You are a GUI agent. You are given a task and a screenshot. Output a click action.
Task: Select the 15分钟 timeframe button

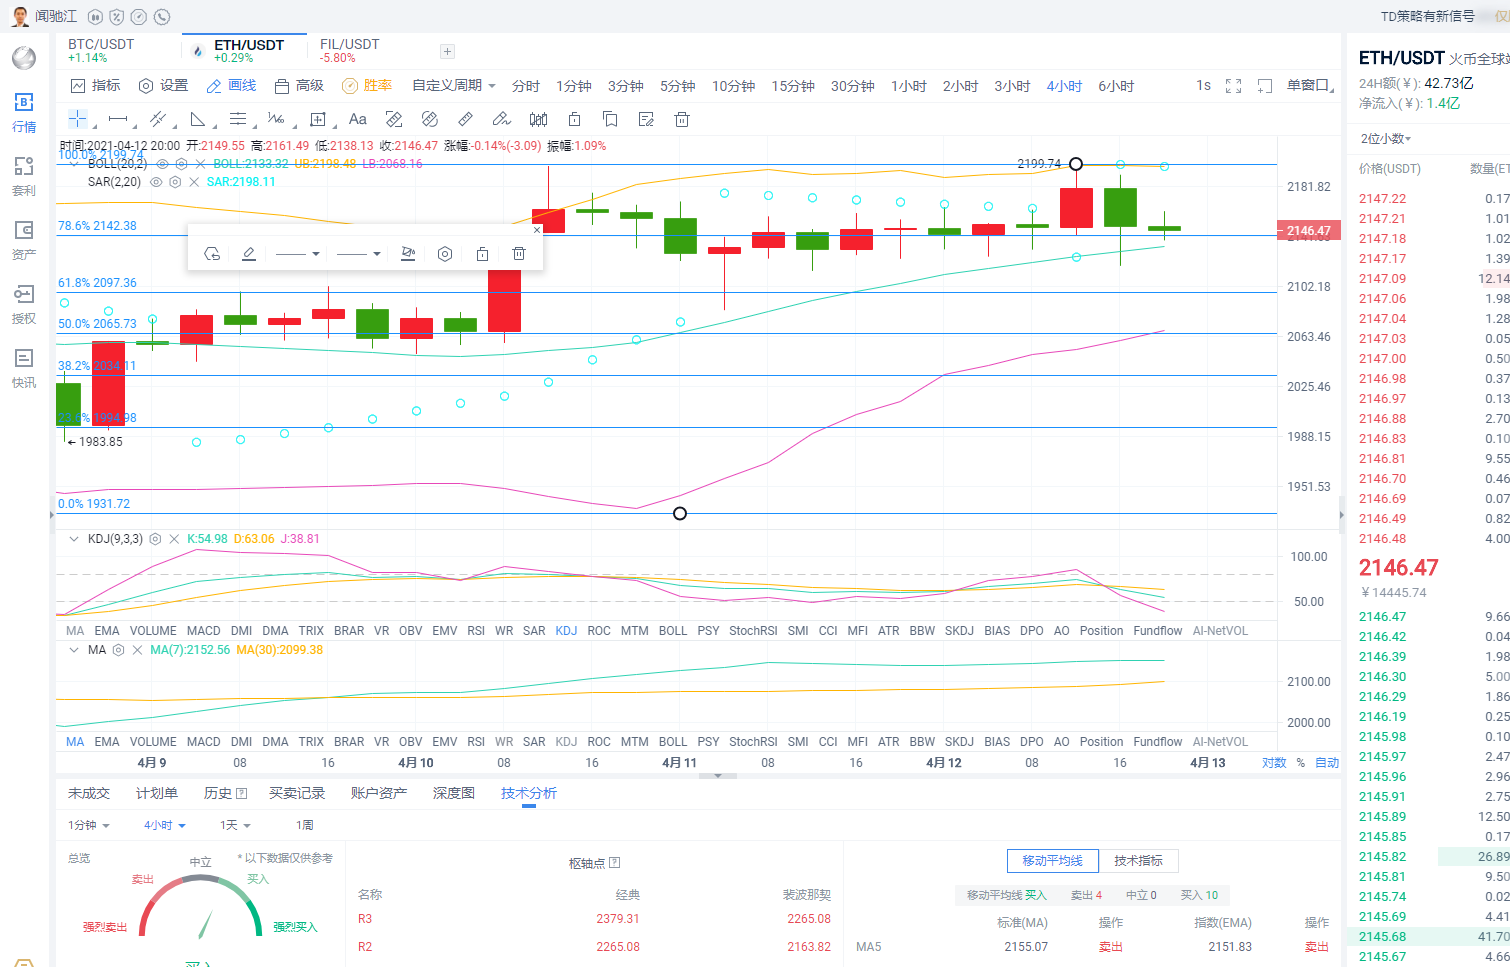pos(792,86)
